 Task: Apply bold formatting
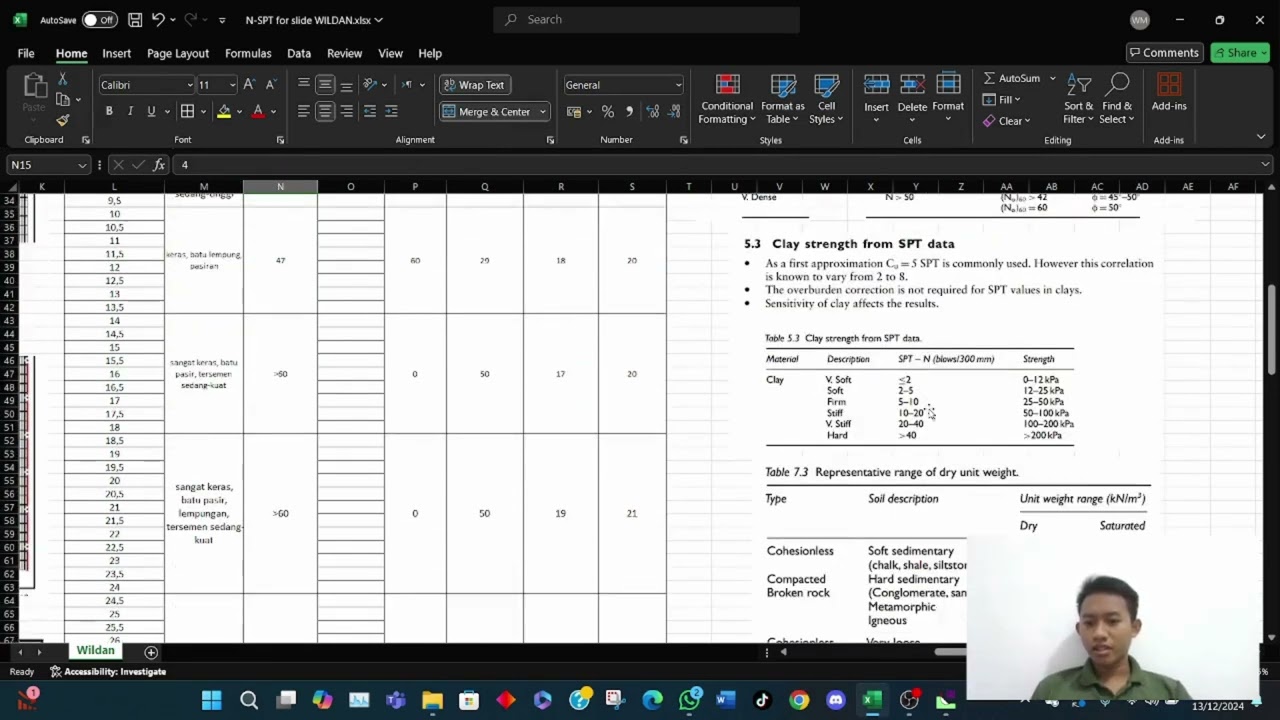109,111
